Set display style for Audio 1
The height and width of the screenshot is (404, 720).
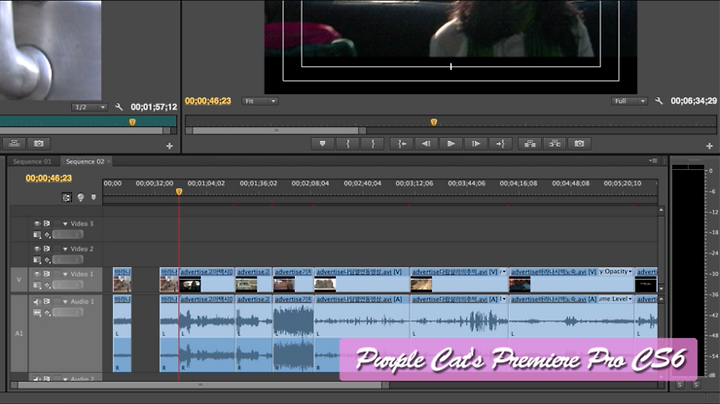point(37,313)
